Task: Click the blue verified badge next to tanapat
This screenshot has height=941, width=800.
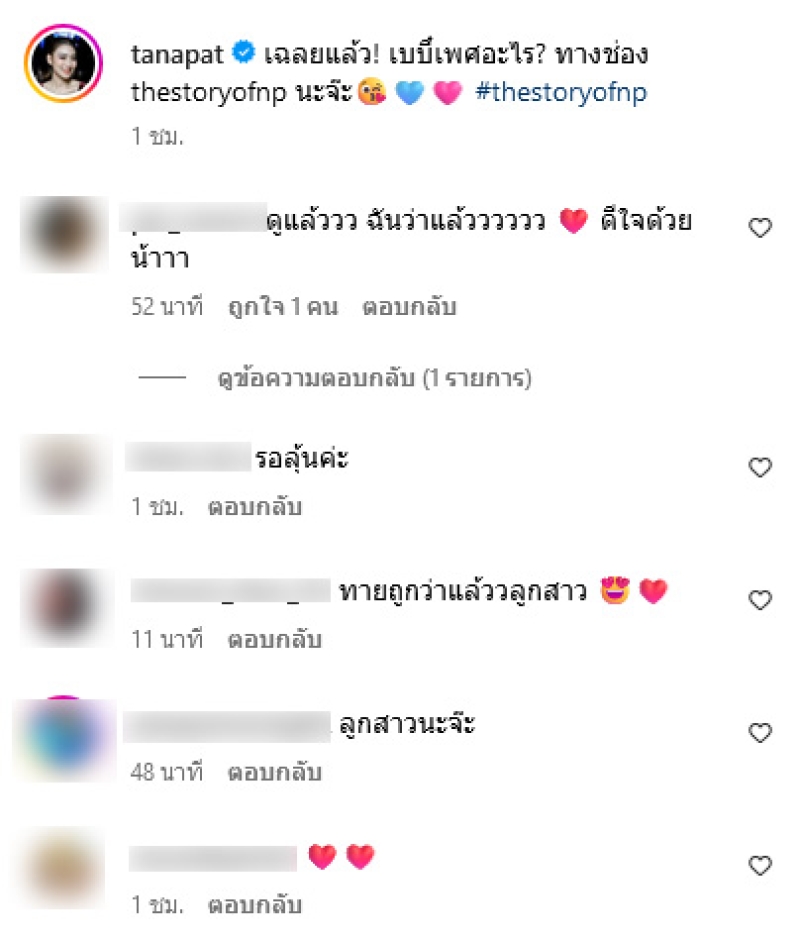Action: [243, 52]
